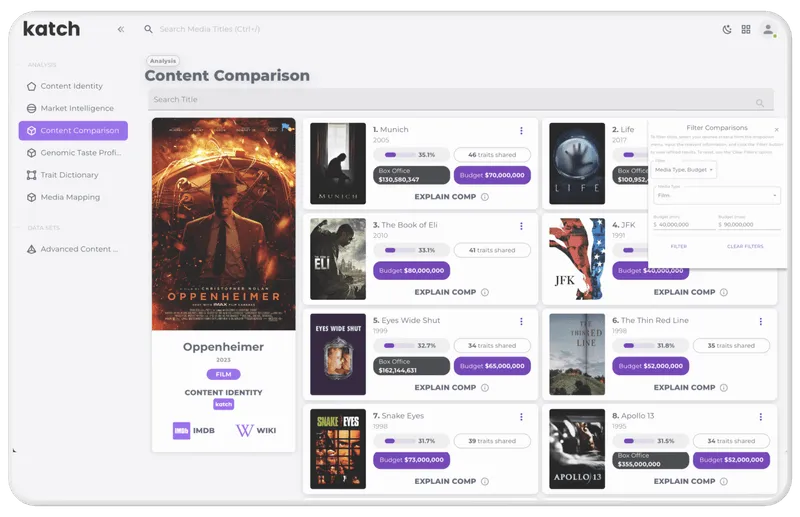The height and width of the screenshot is (517, 800).
Task: Open the three-dot menu for Munich
Action: point(521,131)
